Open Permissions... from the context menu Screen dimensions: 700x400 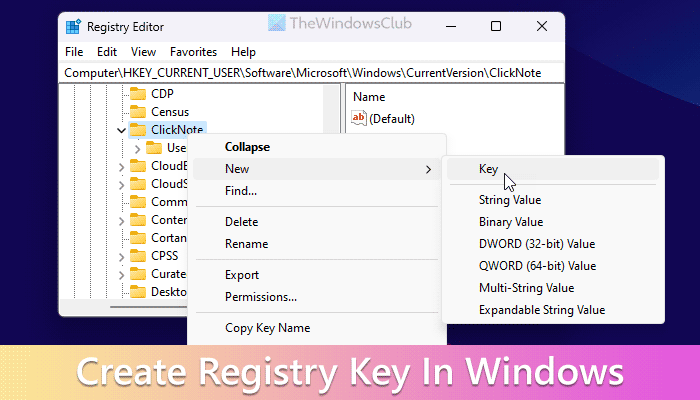pos(317,297)
